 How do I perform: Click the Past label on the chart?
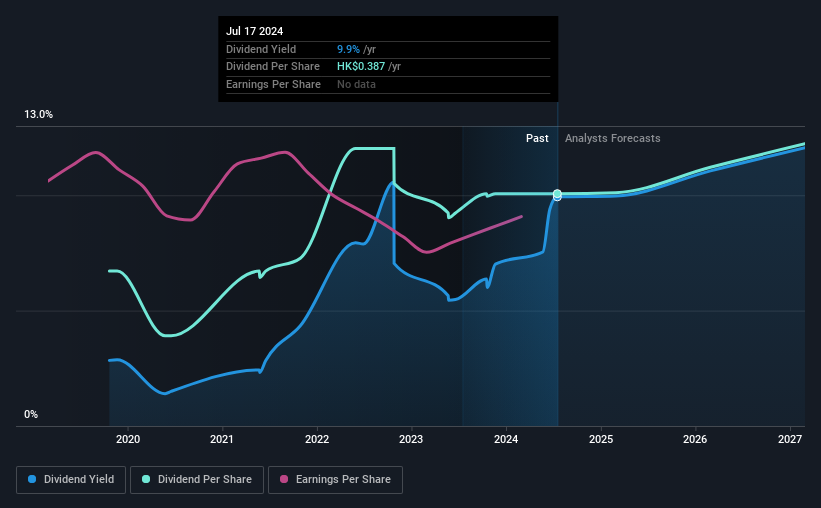tap(537, 138)
